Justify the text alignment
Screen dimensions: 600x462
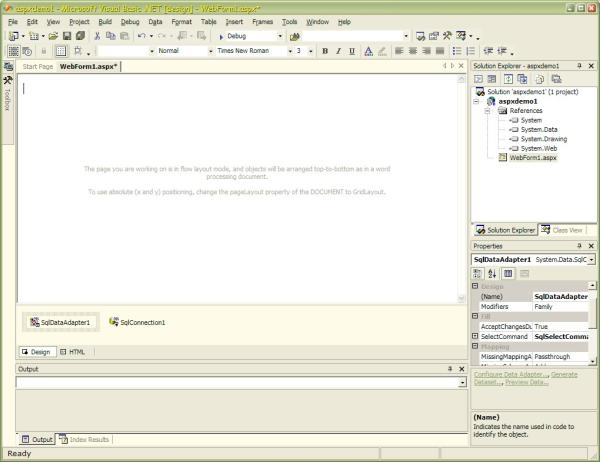(x=440, y=51)
